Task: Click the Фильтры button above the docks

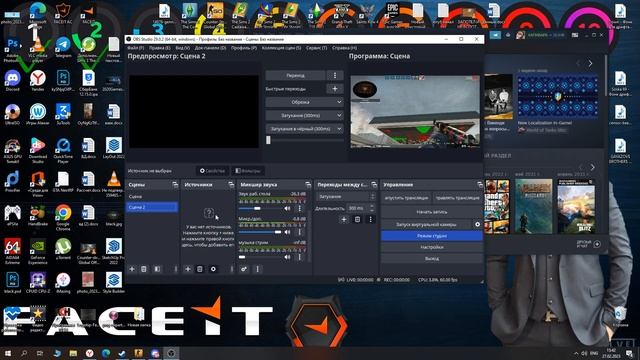Action: coord(248,171)
